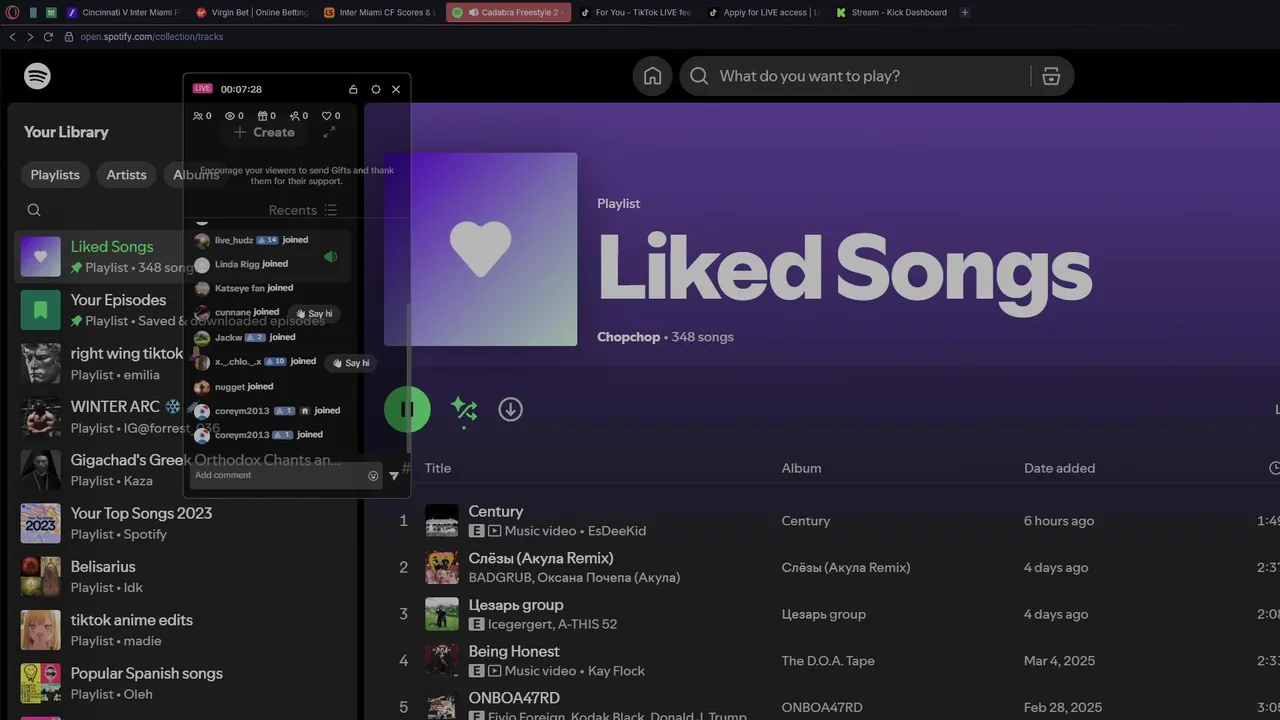Send comment with paper plane icon

(x=394, y=476)
